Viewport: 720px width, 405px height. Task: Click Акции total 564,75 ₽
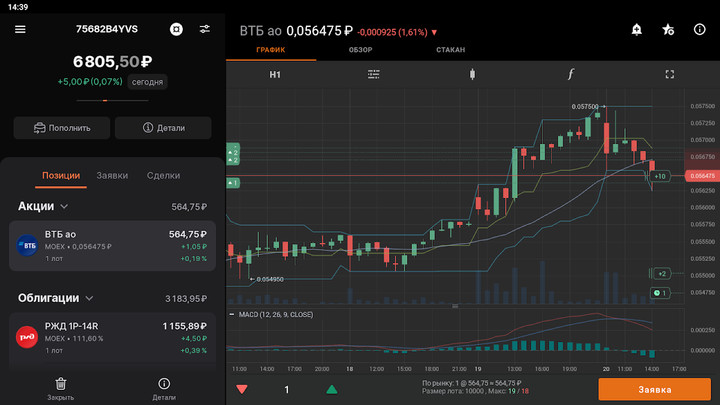coord(189,207)
